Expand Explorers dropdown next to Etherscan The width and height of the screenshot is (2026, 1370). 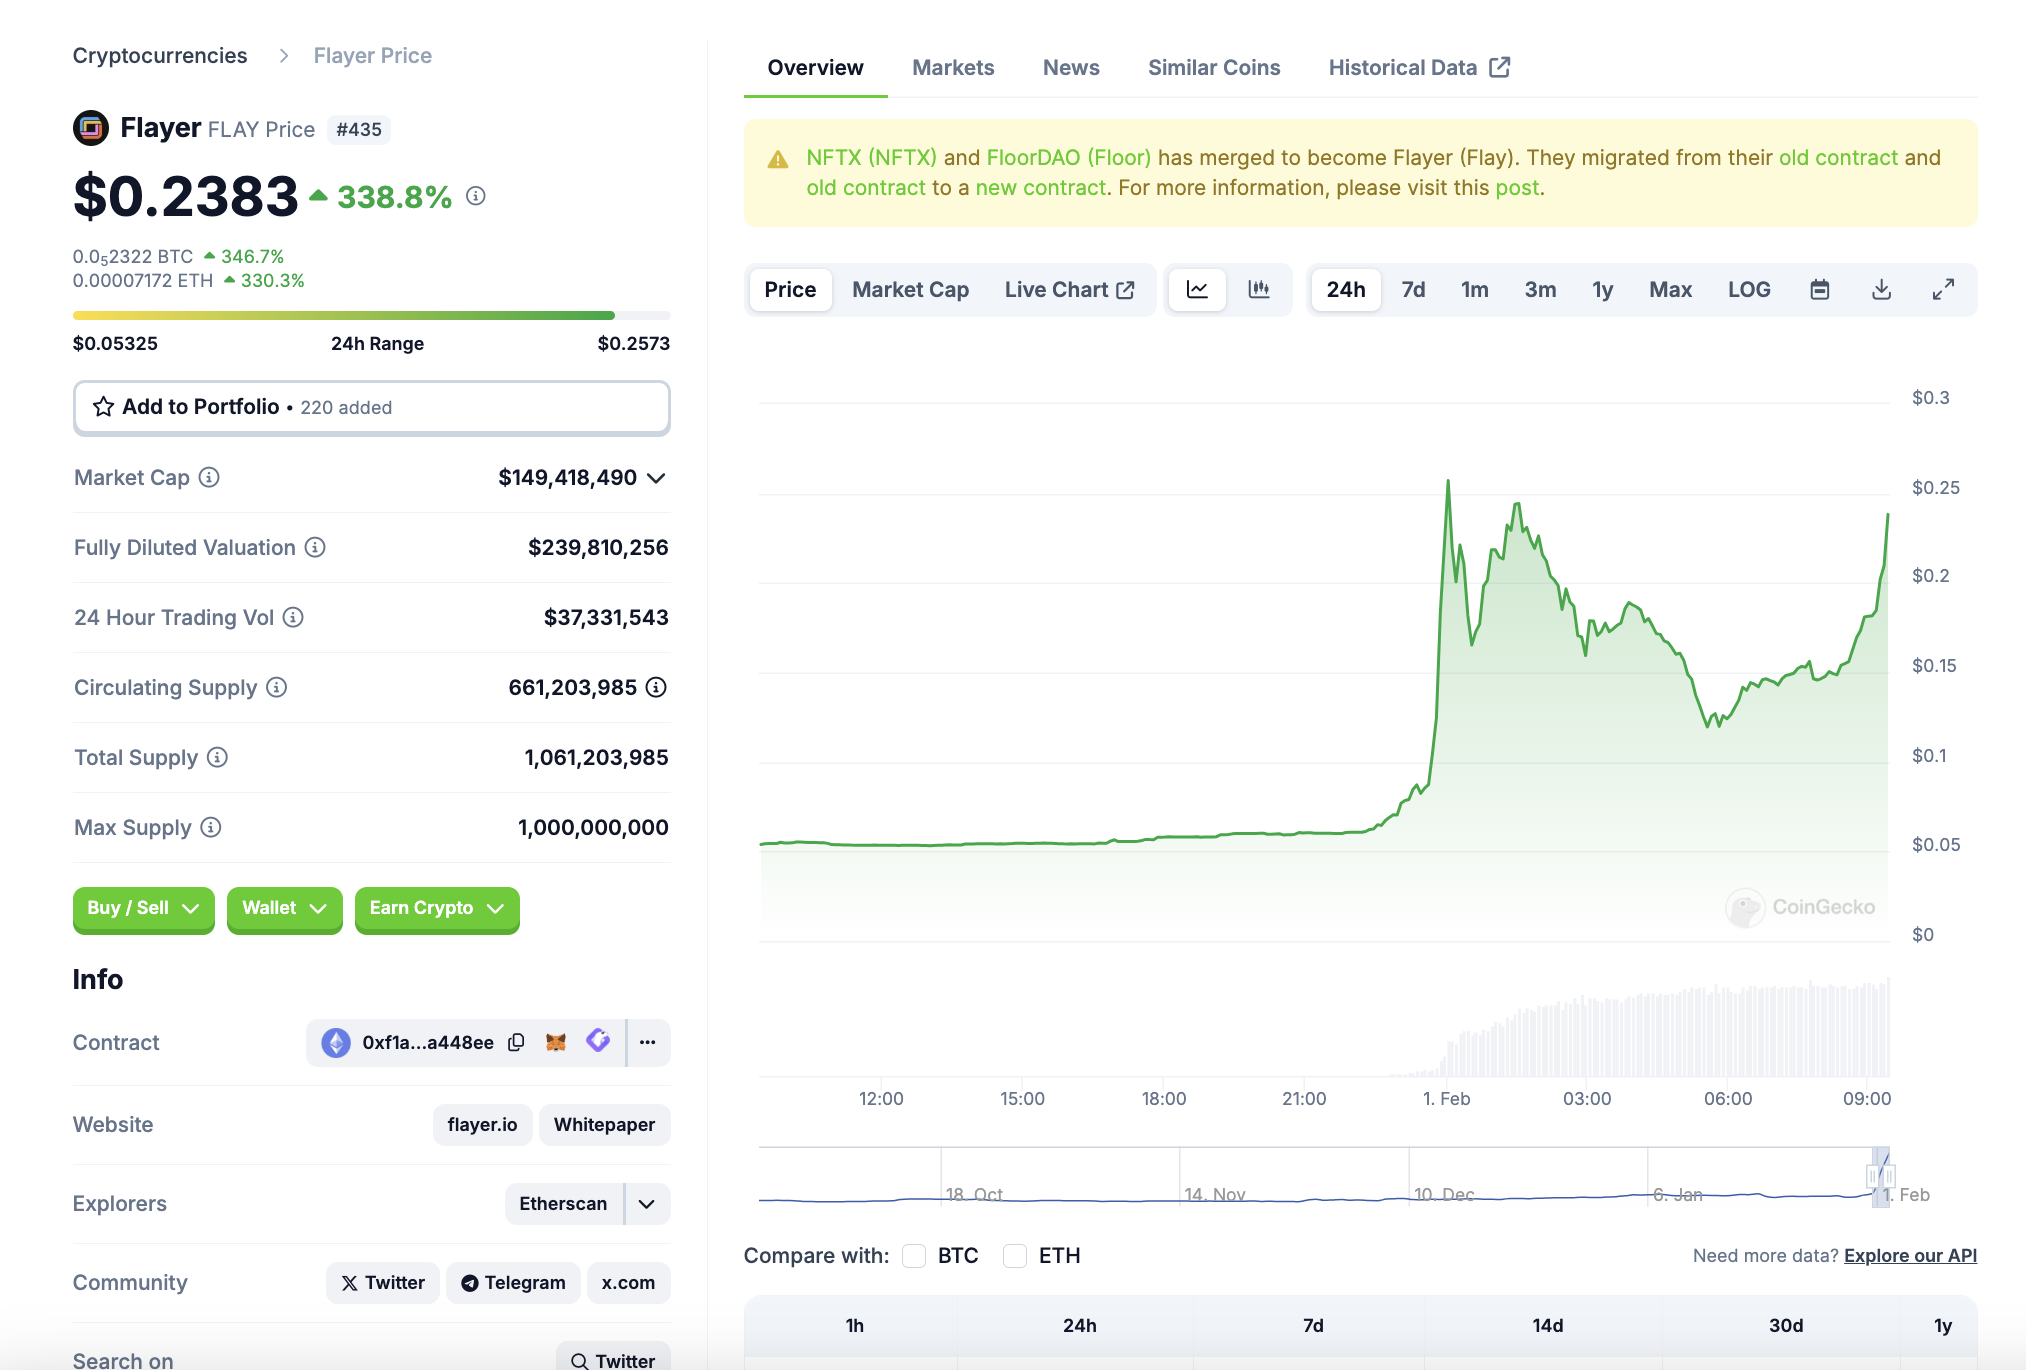647,1204
